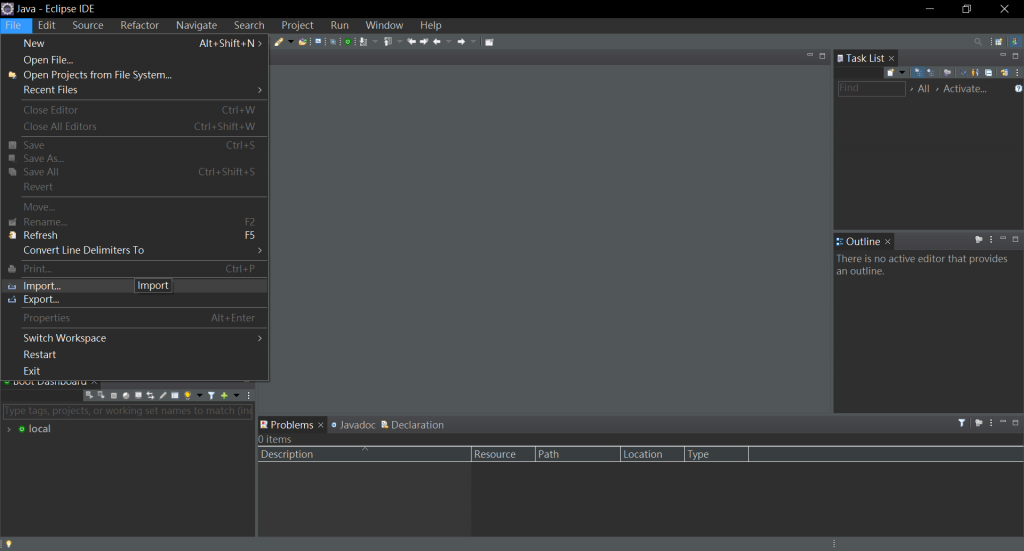The image size is (1024, 551).
Task: Toggle Focus on Workweek in Task List
Action: click(x=947, y=72)
